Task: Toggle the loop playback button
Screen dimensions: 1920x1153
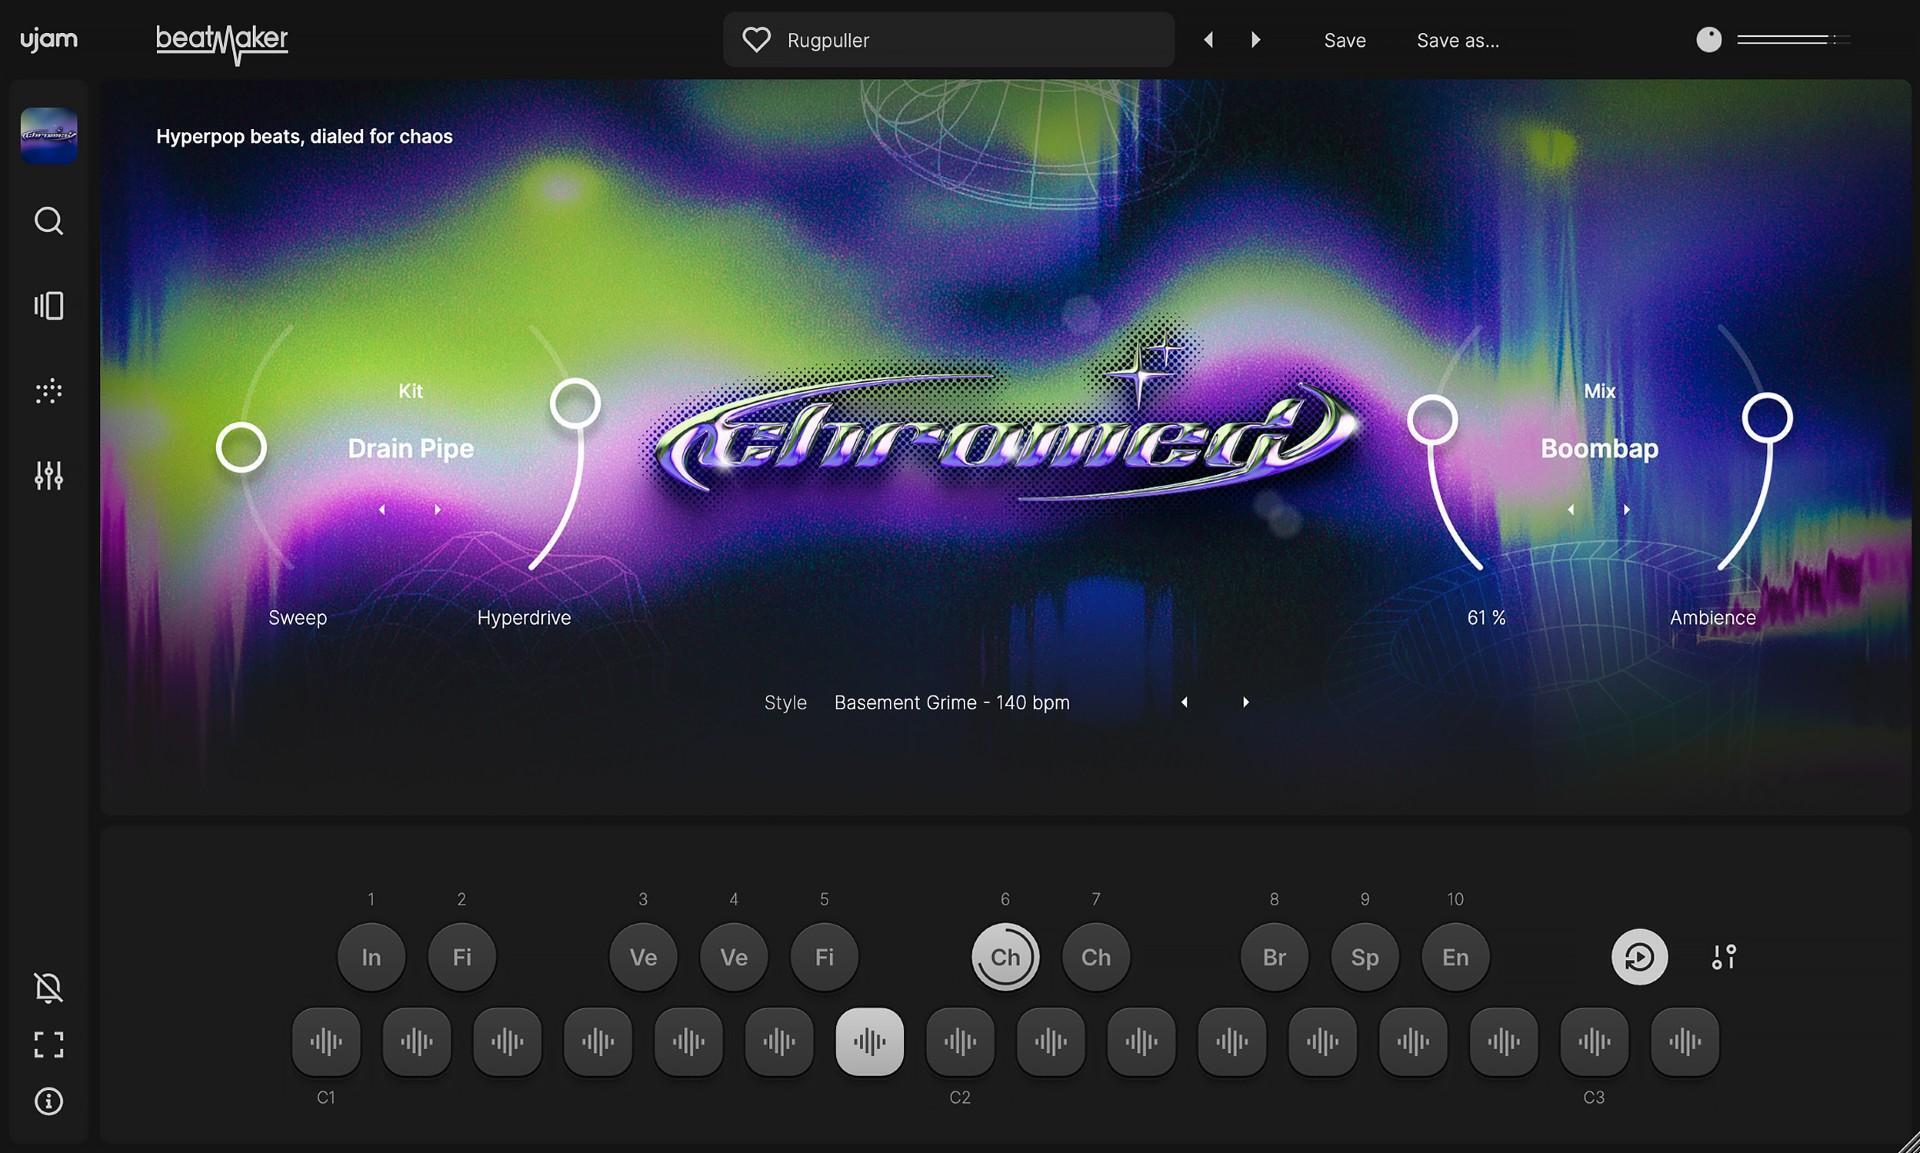Action: coord(1638,957)
